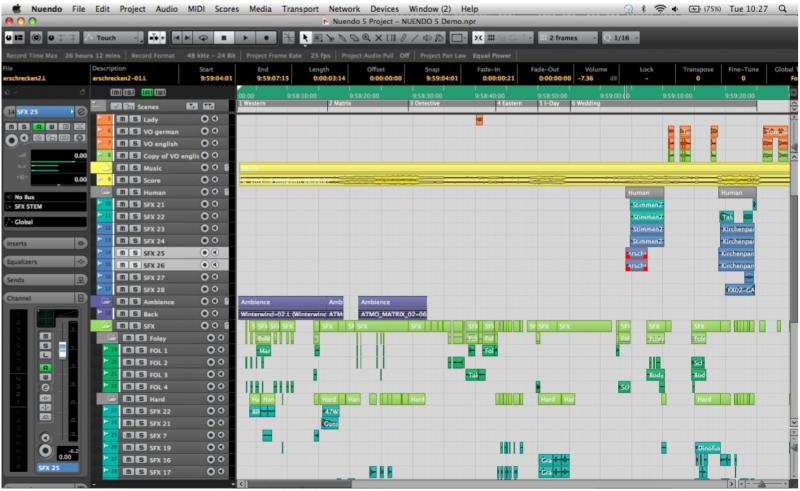The height and width of the screenshot is (491, 800).
Task: Collapse the Channel inspector section
Action: click(x=45, y=298)
